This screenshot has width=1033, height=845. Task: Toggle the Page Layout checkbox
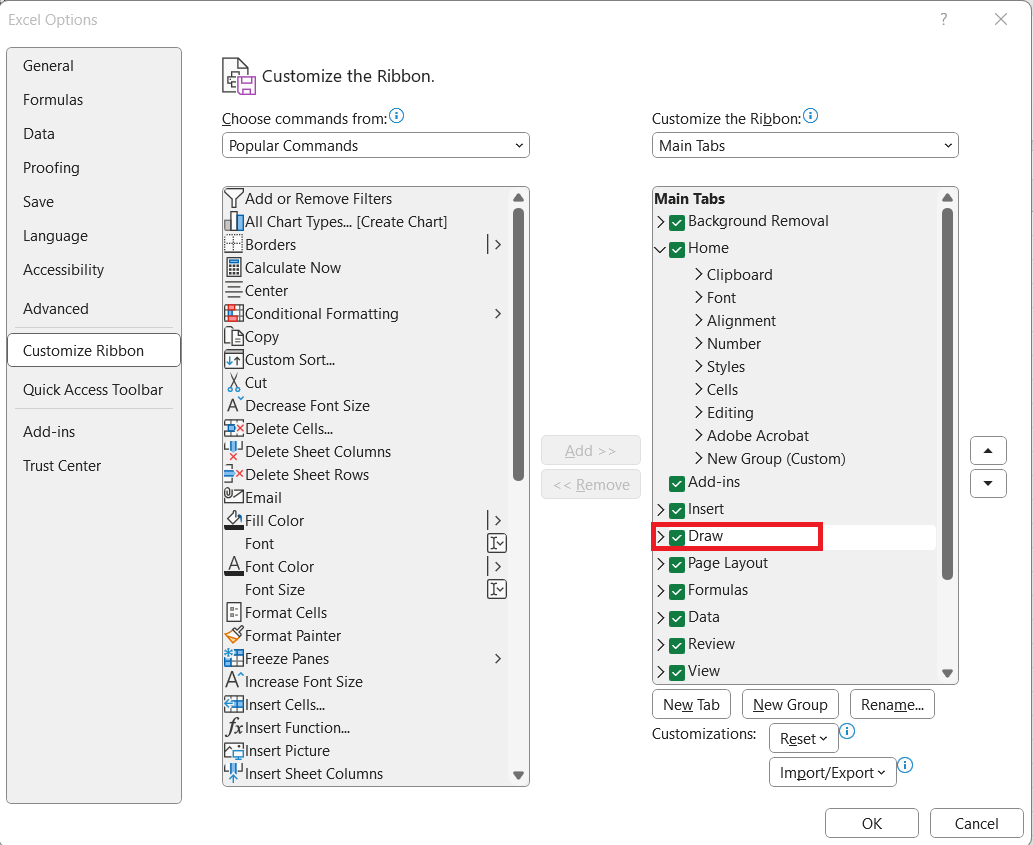677,564
